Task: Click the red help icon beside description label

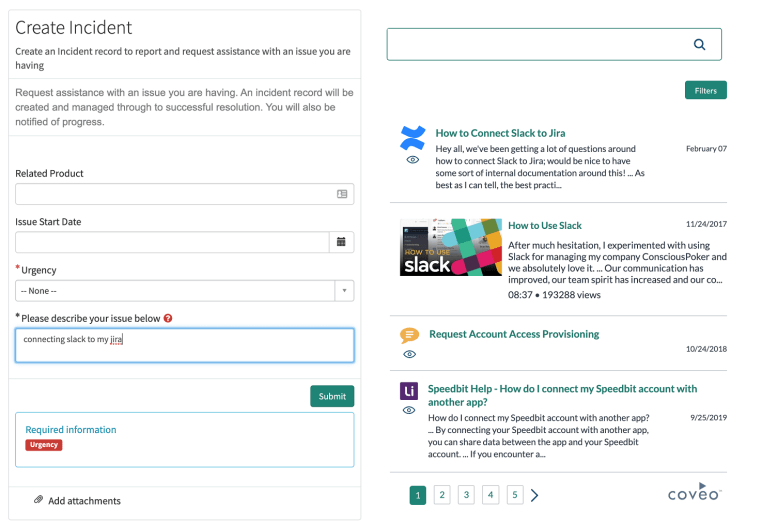Action: 168,319
